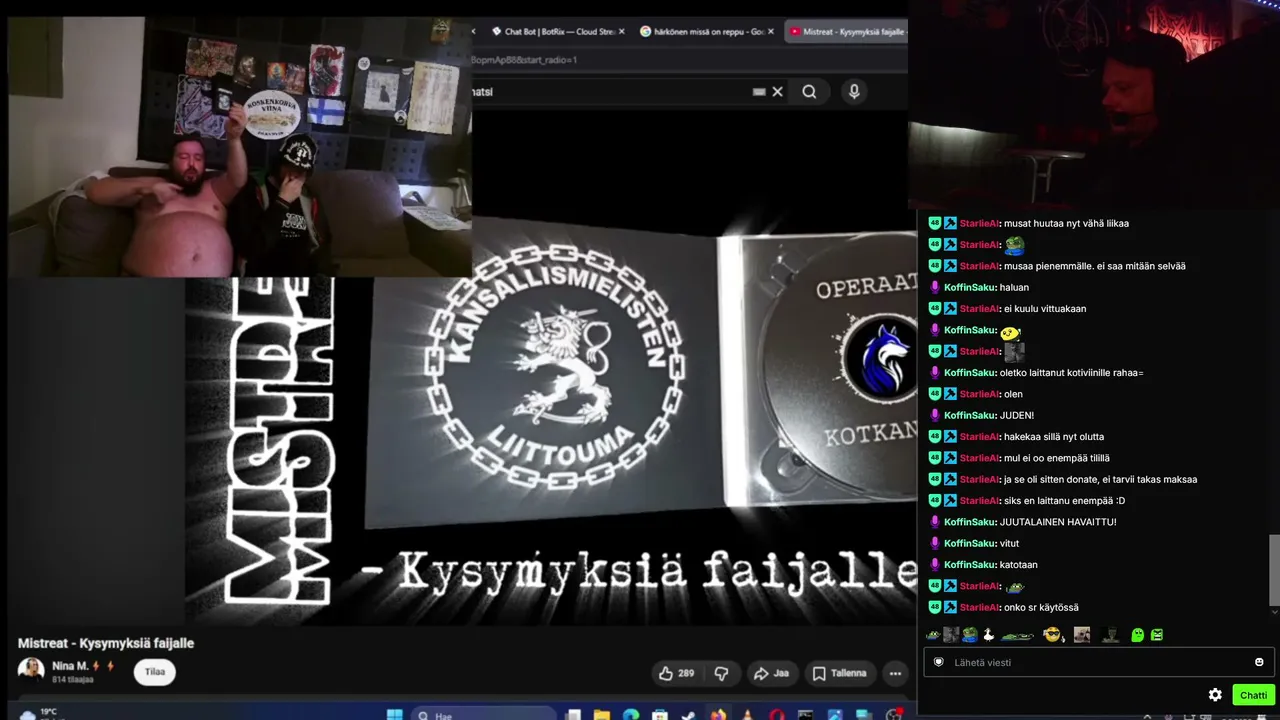Click the chat scrollbar thumb
The image size is (1280, 720).
tap(1273, 569)
